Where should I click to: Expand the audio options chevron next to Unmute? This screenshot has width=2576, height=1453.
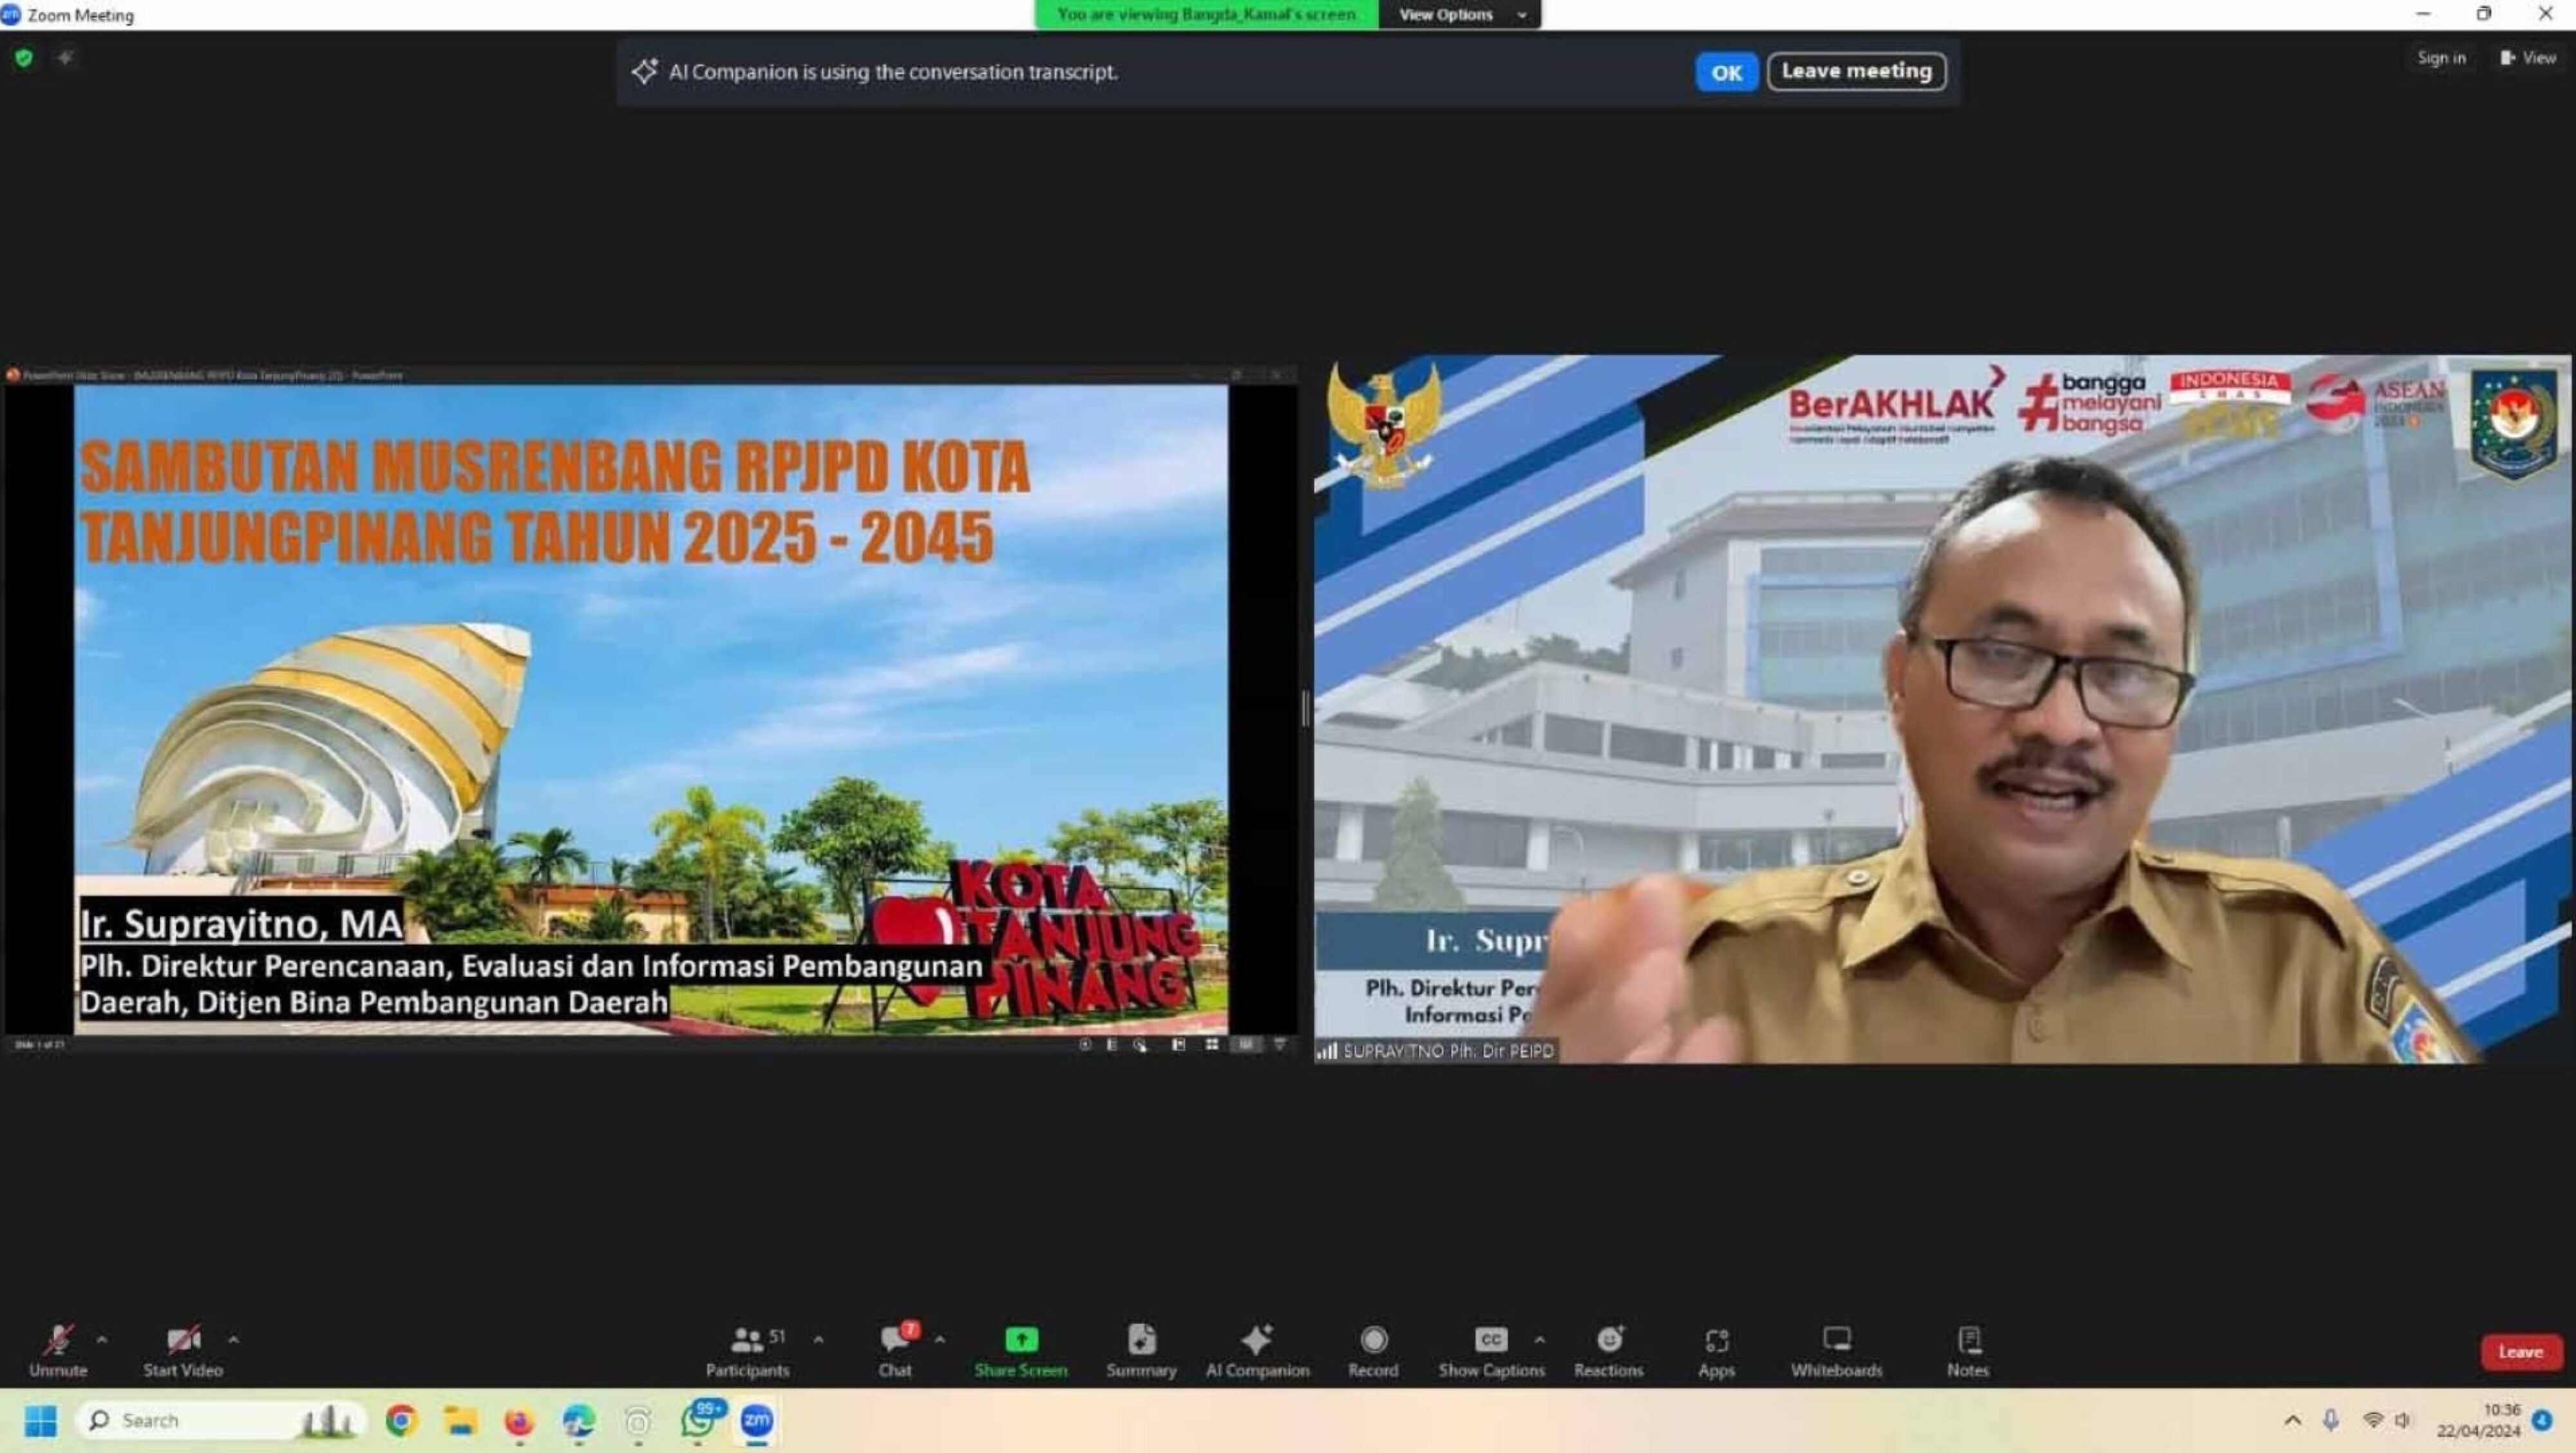tap(101, 1338)
